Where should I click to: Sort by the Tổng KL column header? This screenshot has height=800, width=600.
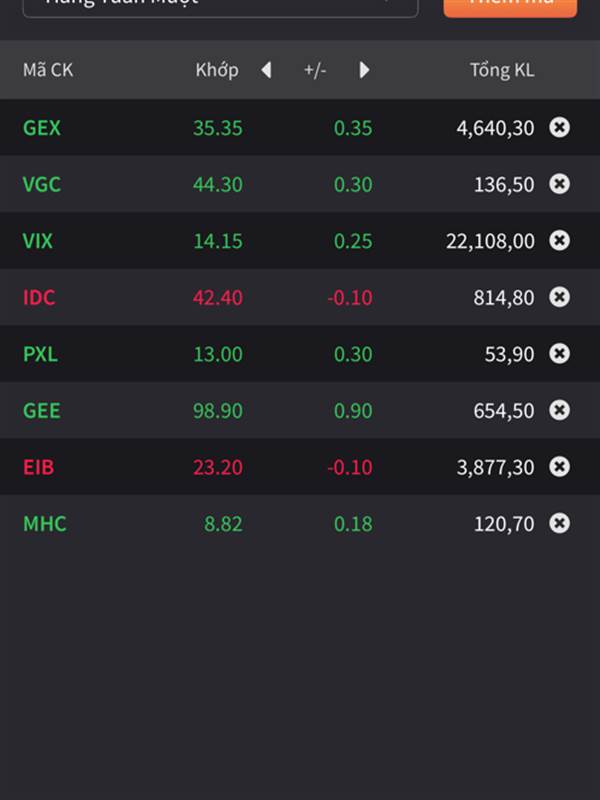tap(502, 70)
